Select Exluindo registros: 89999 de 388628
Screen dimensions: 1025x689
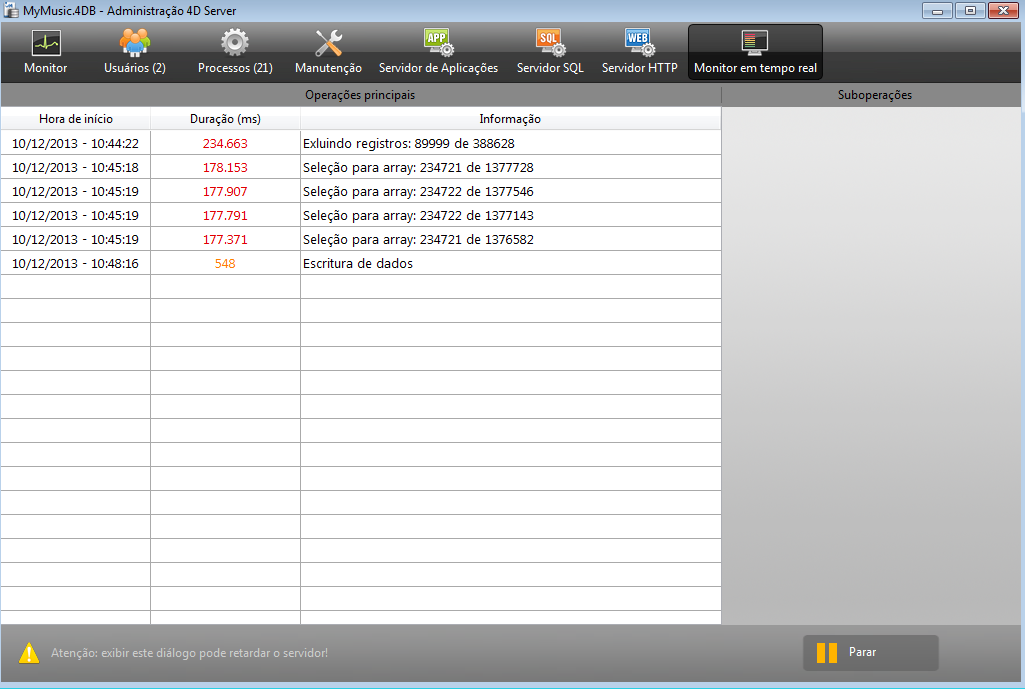pyautogui.click(x=409, y=144)
